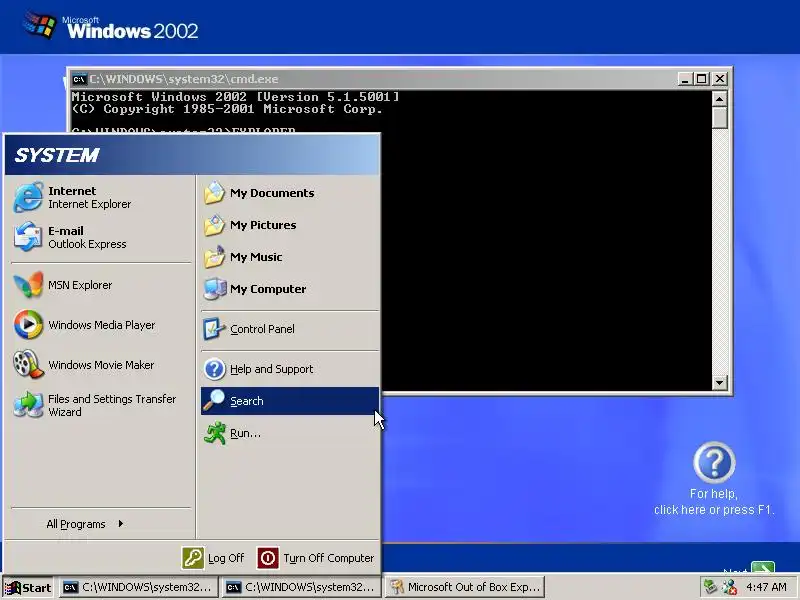
Task: Click the 'MSN Explorer' label text
Action: coord(80,285)
